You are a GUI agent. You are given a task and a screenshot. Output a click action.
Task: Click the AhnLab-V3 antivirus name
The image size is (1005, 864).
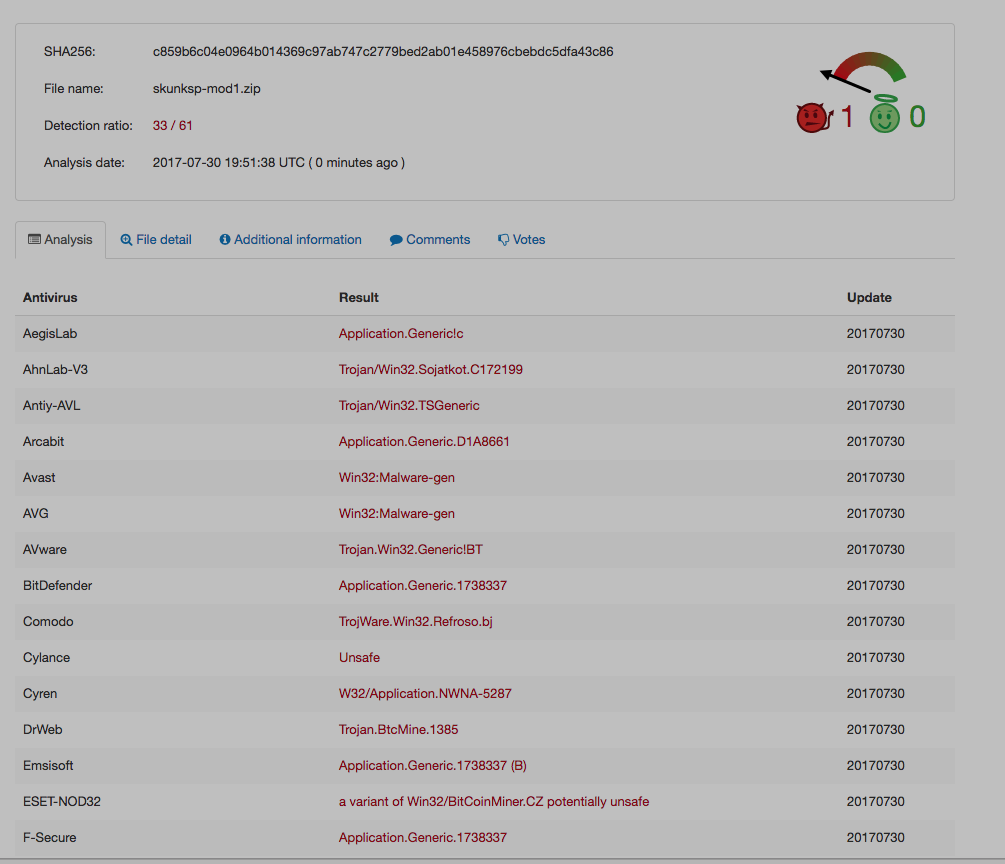[x=55, y=369]
